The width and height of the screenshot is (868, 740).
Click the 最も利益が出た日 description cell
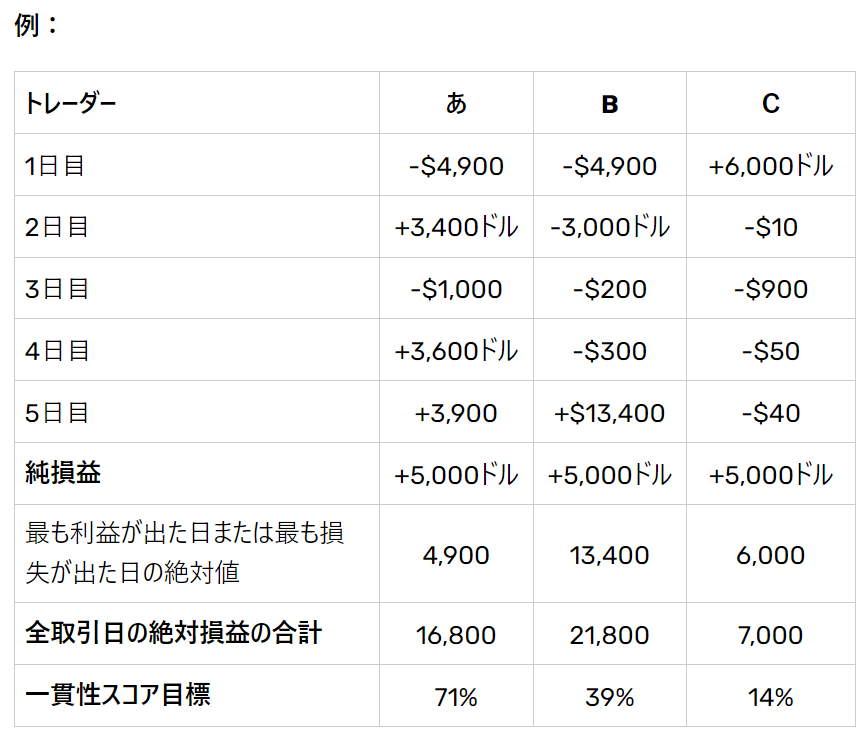coord(185,553)
